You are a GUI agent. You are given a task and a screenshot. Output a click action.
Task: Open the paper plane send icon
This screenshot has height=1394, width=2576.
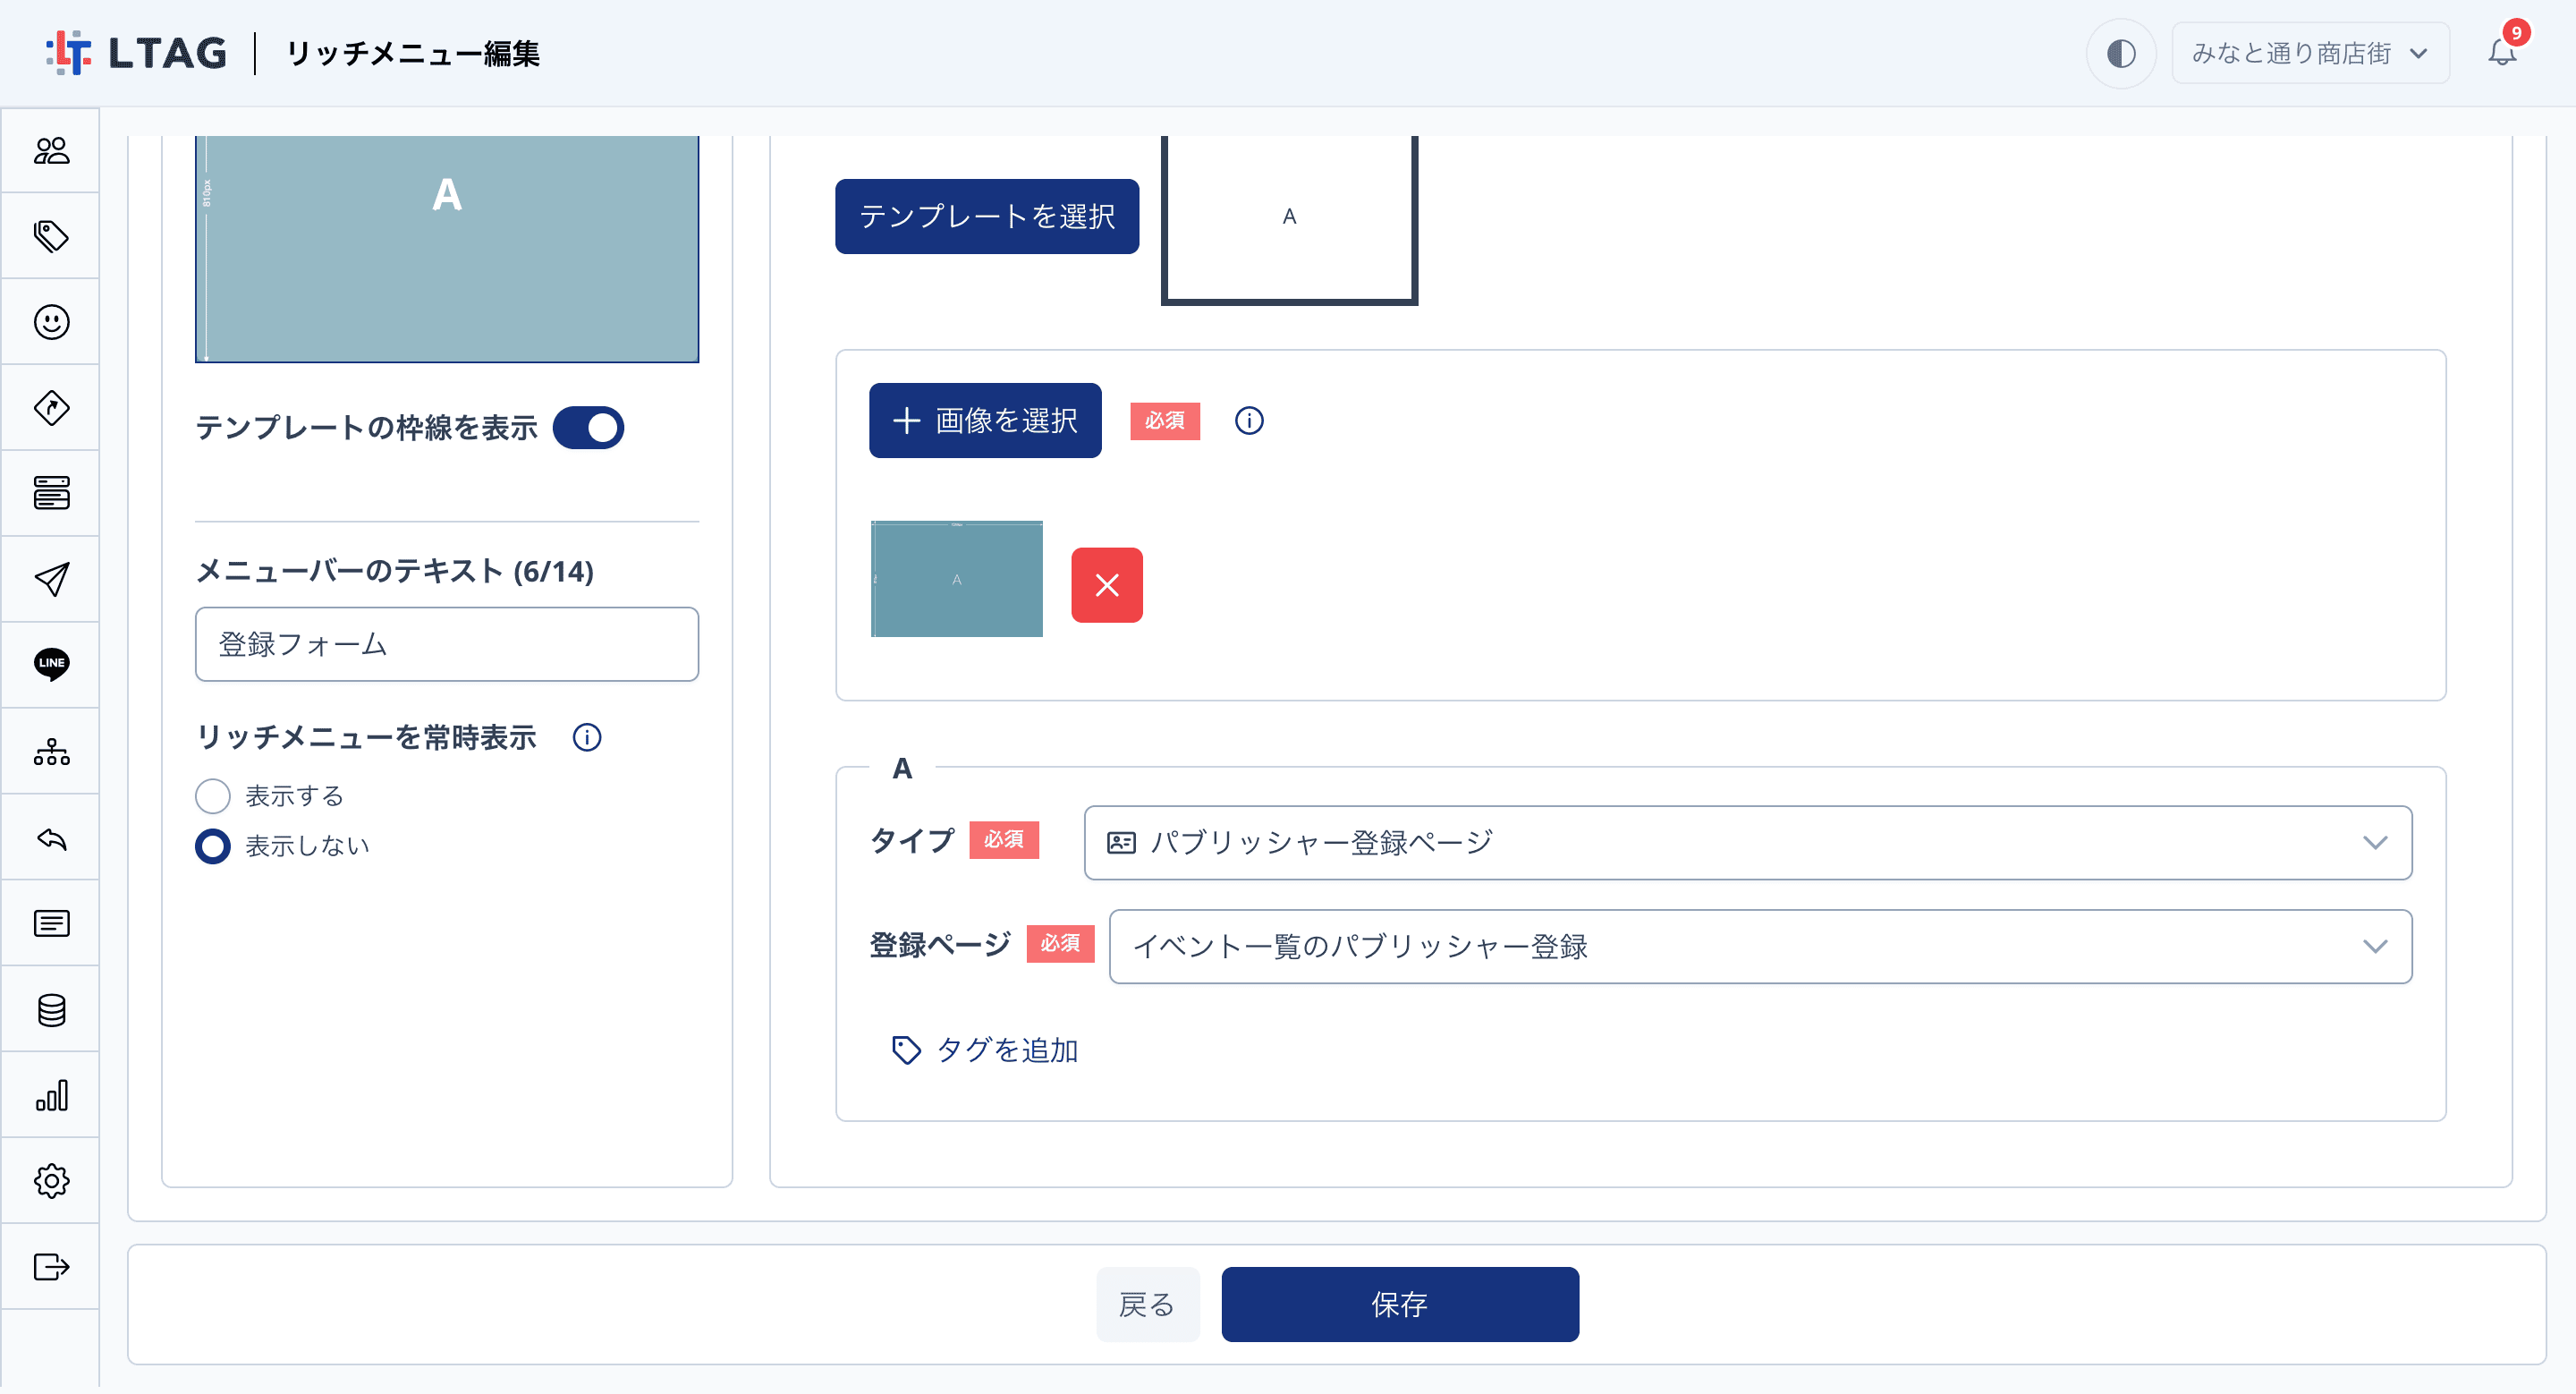(51, 580)
